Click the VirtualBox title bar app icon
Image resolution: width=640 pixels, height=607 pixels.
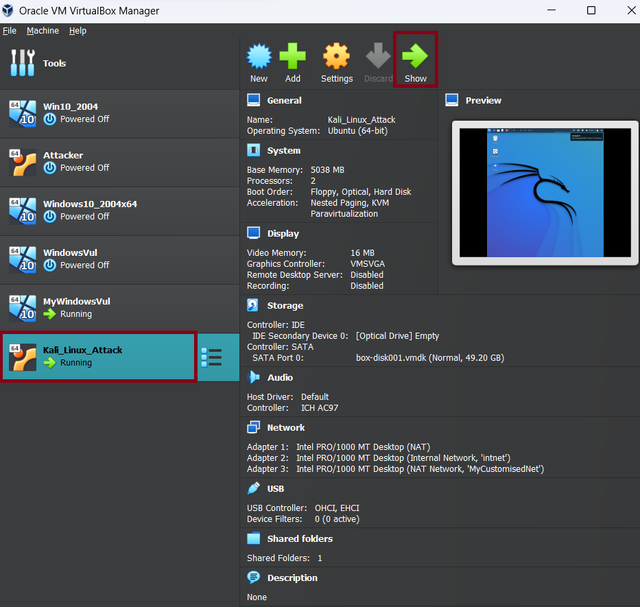[8, 11]
